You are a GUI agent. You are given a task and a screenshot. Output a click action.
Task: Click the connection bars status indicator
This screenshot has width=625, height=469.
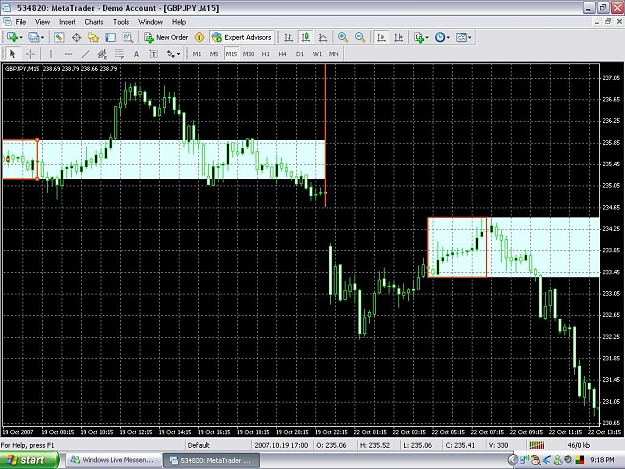coord(537,445)
